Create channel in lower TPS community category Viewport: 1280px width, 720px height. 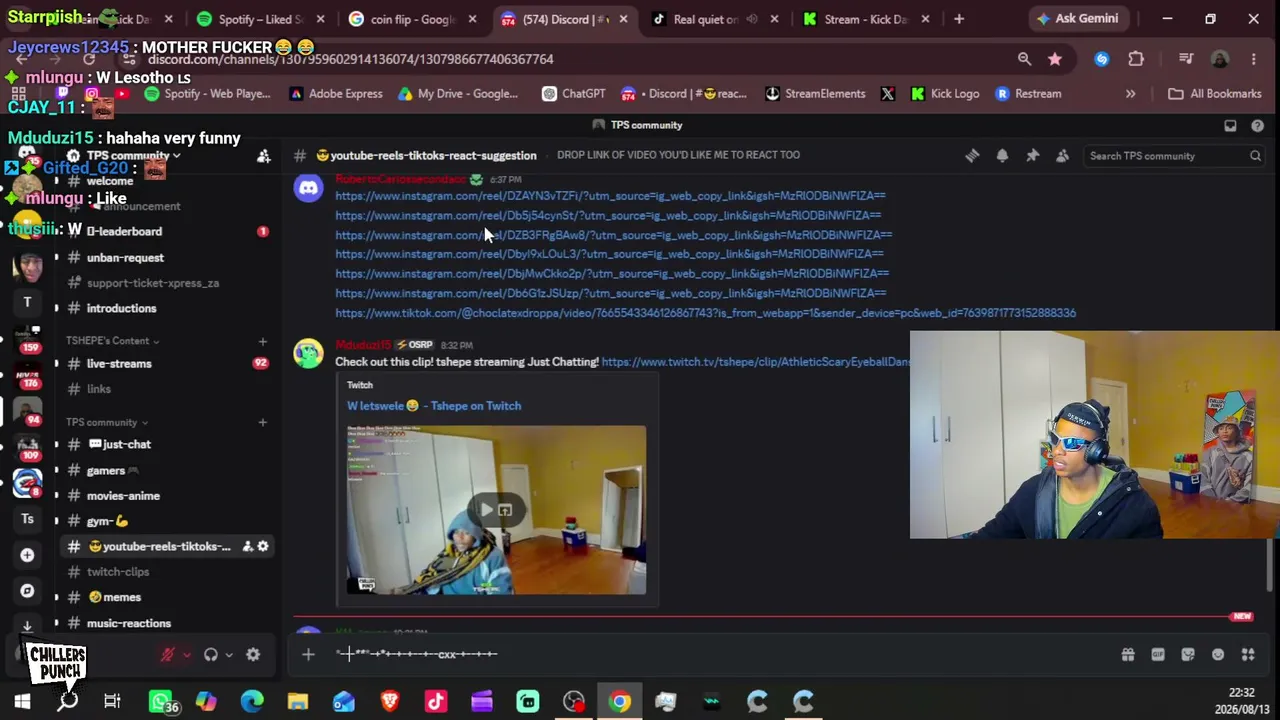coord(262,422)
